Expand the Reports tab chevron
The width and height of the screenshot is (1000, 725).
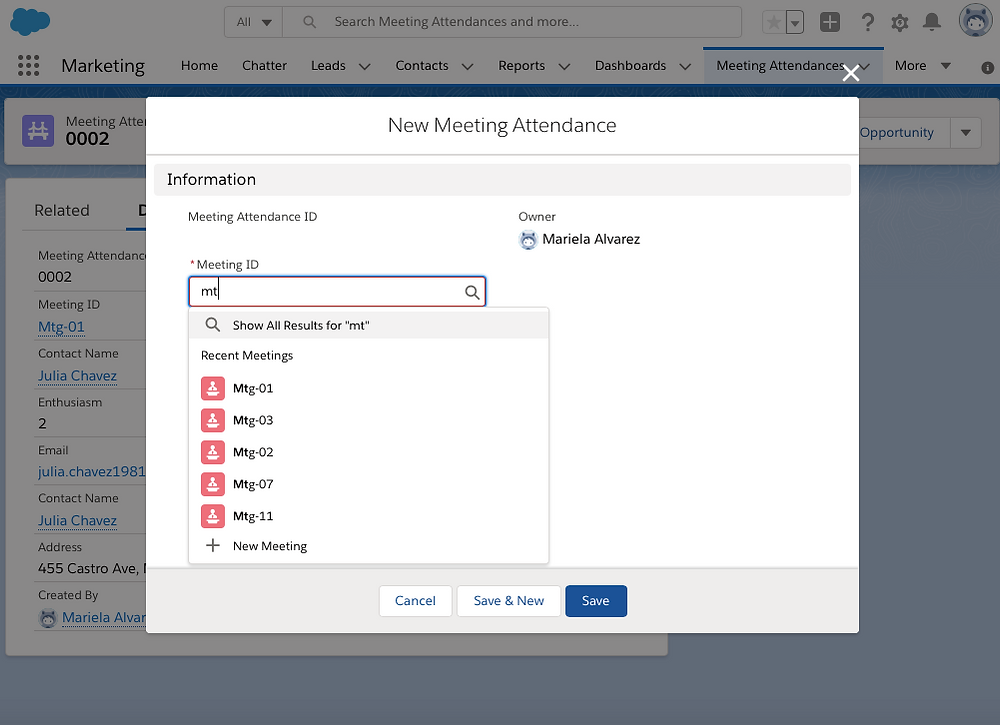pyautogui.click(x=564, y=66)
